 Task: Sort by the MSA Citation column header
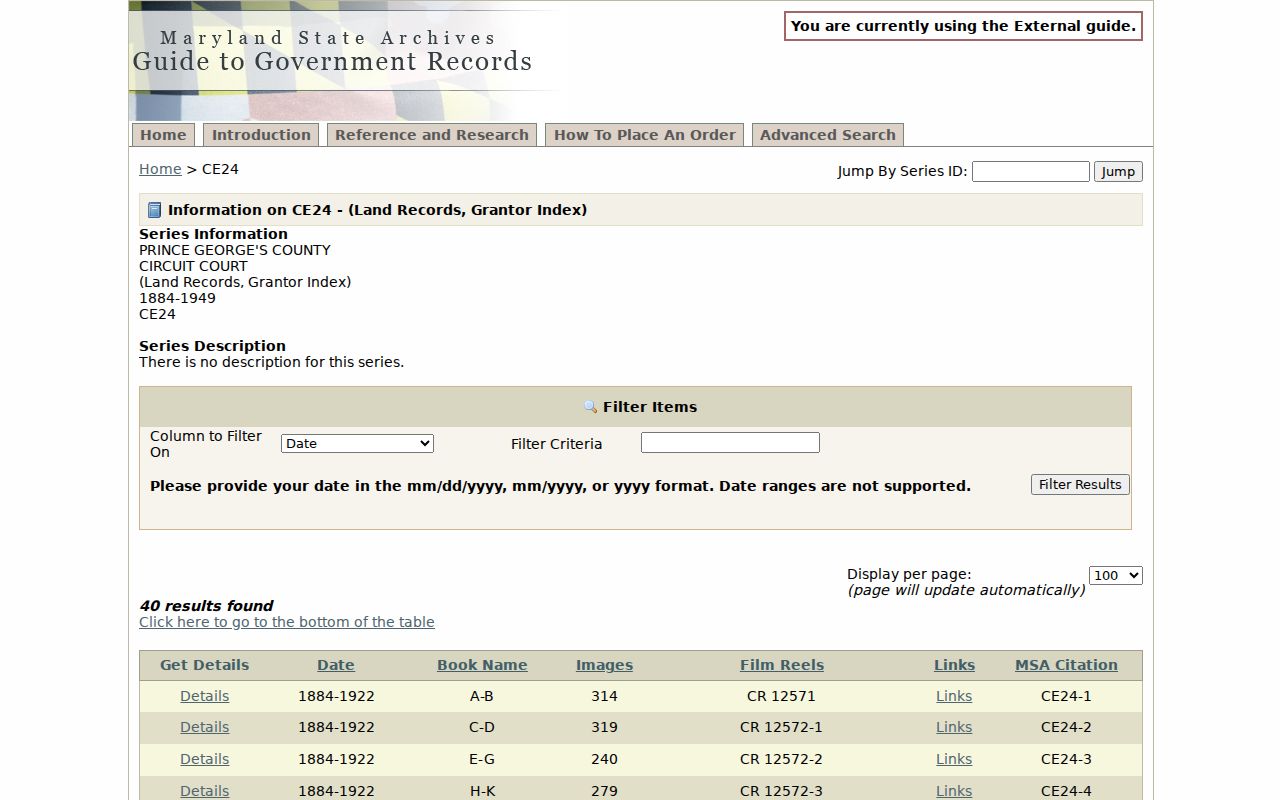tap(1066, 665)
